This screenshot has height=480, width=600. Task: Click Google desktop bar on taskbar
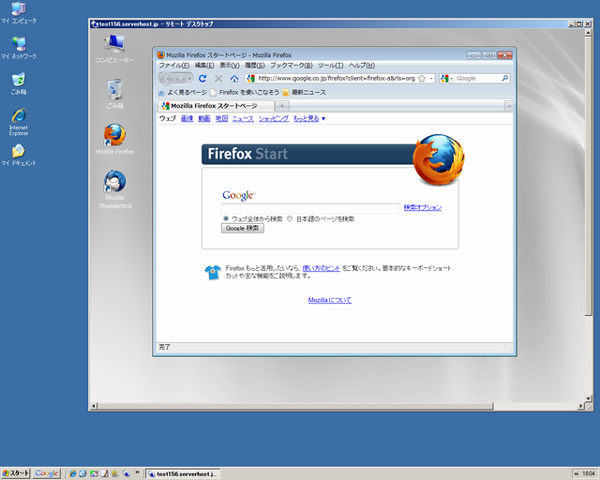tap(47, 473)
